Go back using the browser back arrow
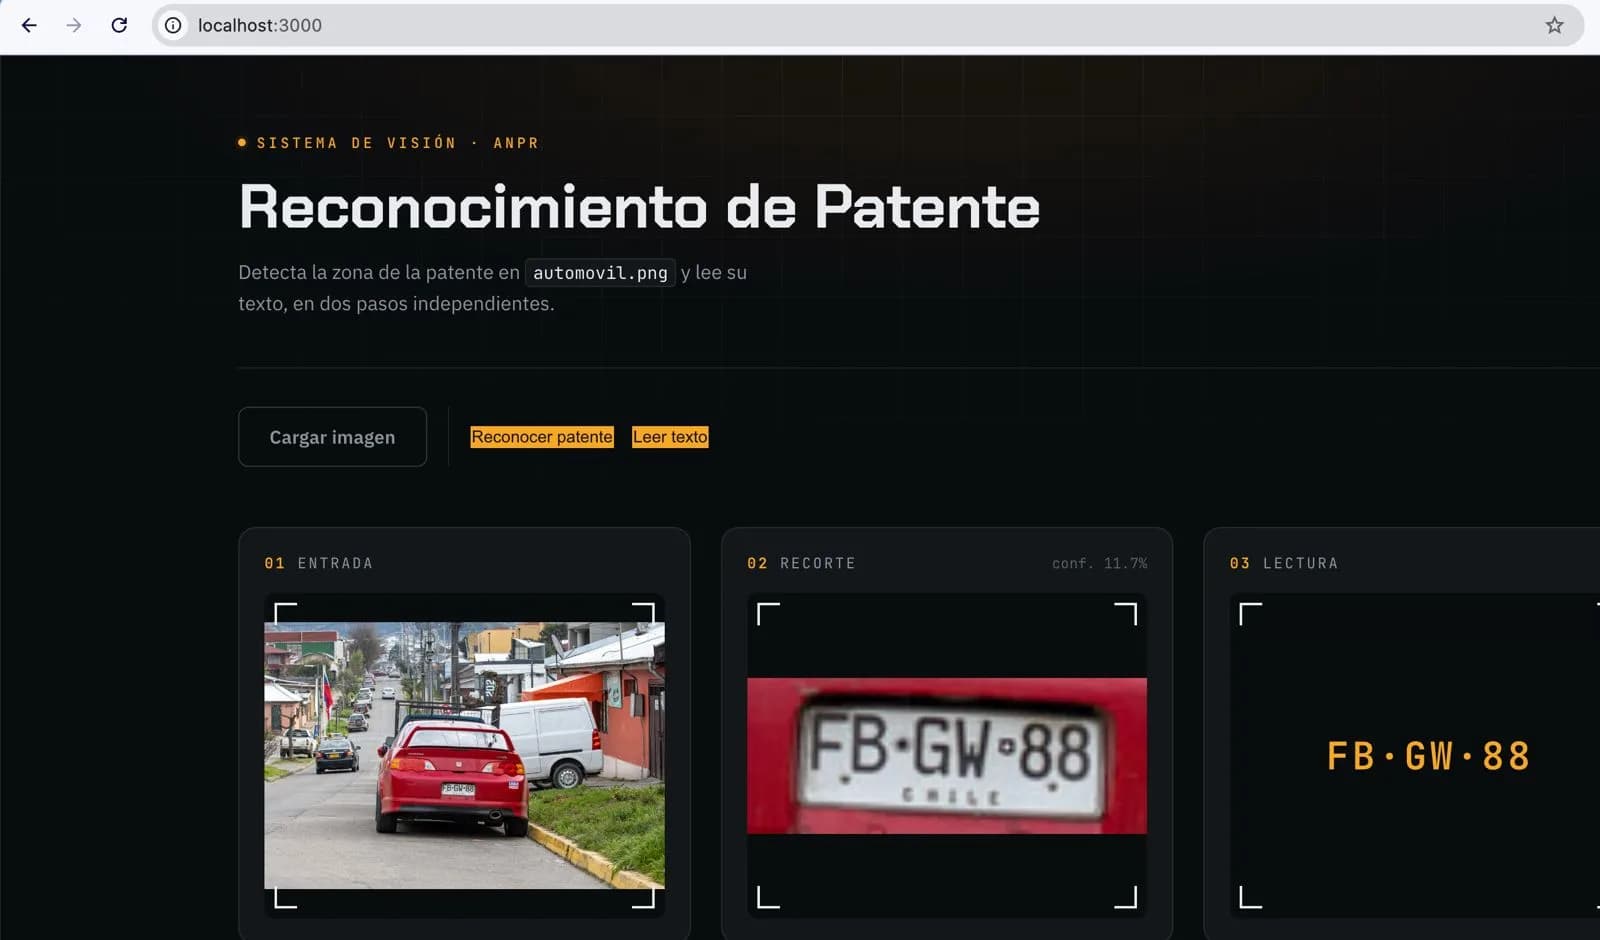Screen dimensions: 1600x940 point(29,25)
